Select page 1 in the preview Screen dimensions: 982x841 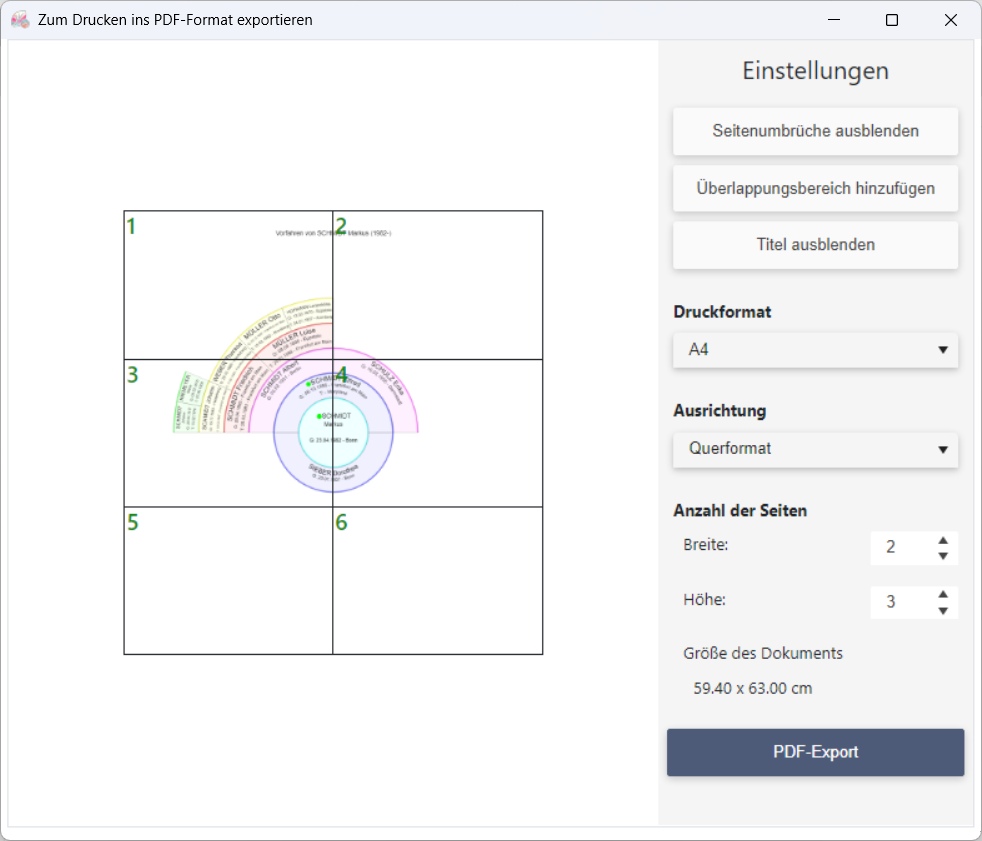coord(228,285)
